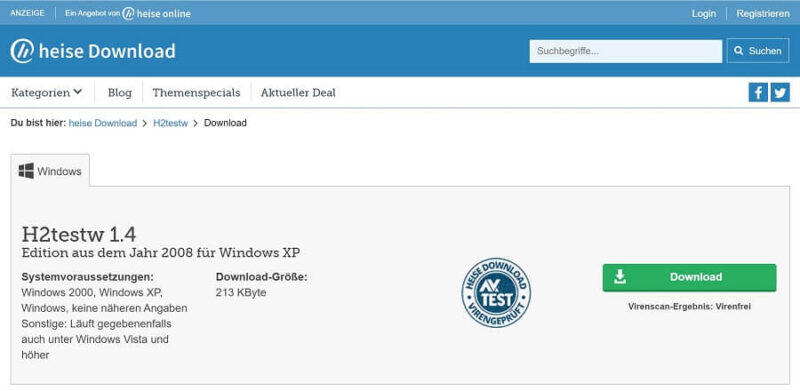Click the Download breadcrumb current page text
800x391 pixels.
point(226,123)
